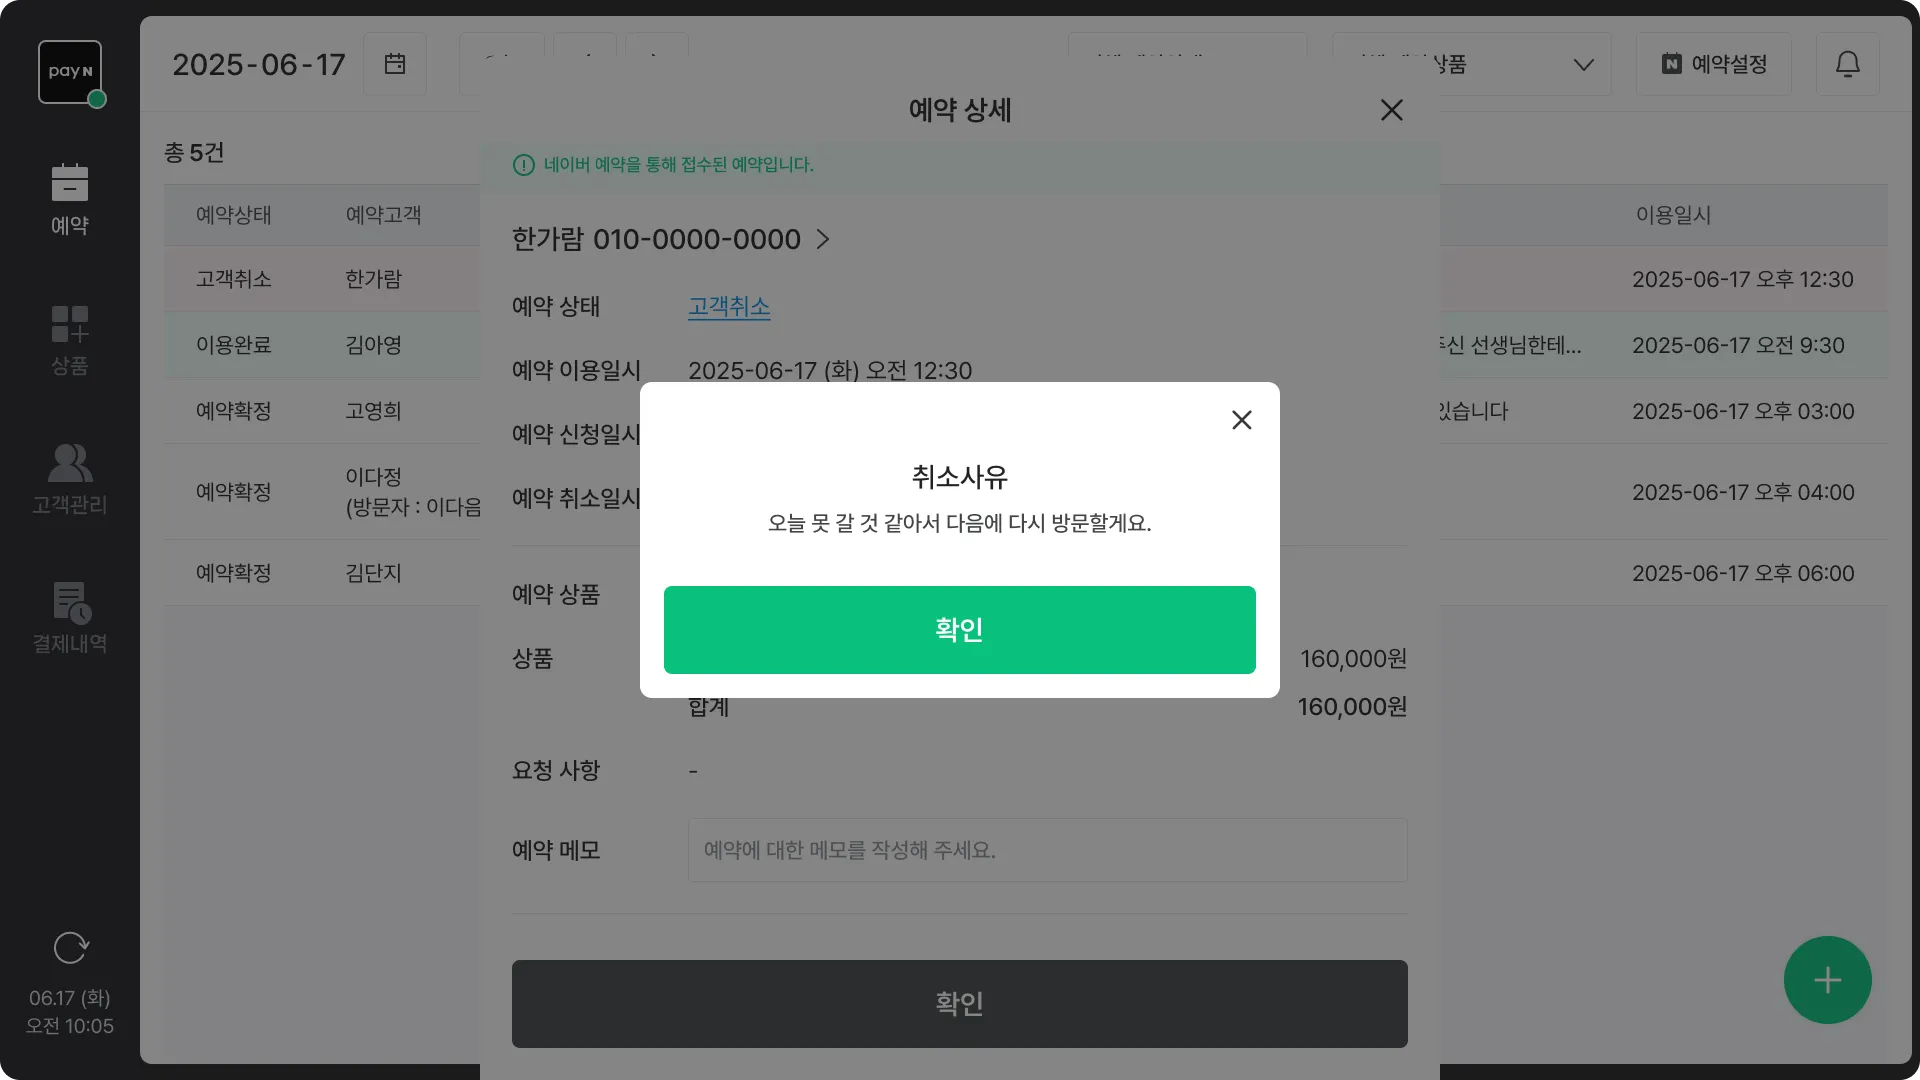Open 예약설정 in the top bar
This screenshot has height=1080, width=1920.
coord(1714,64)
